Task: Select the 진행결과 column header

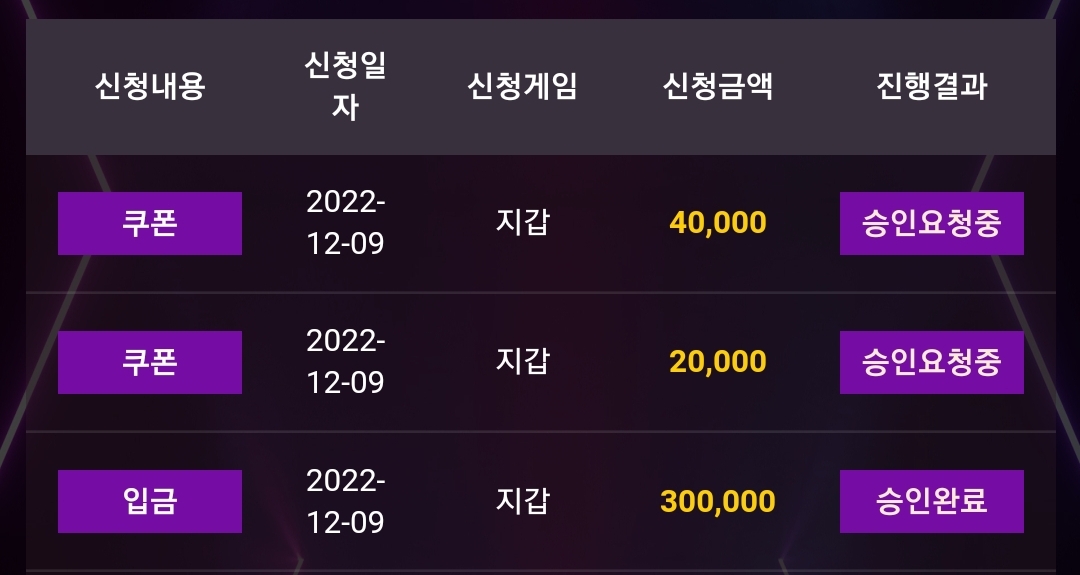Action: pos(931,87)
